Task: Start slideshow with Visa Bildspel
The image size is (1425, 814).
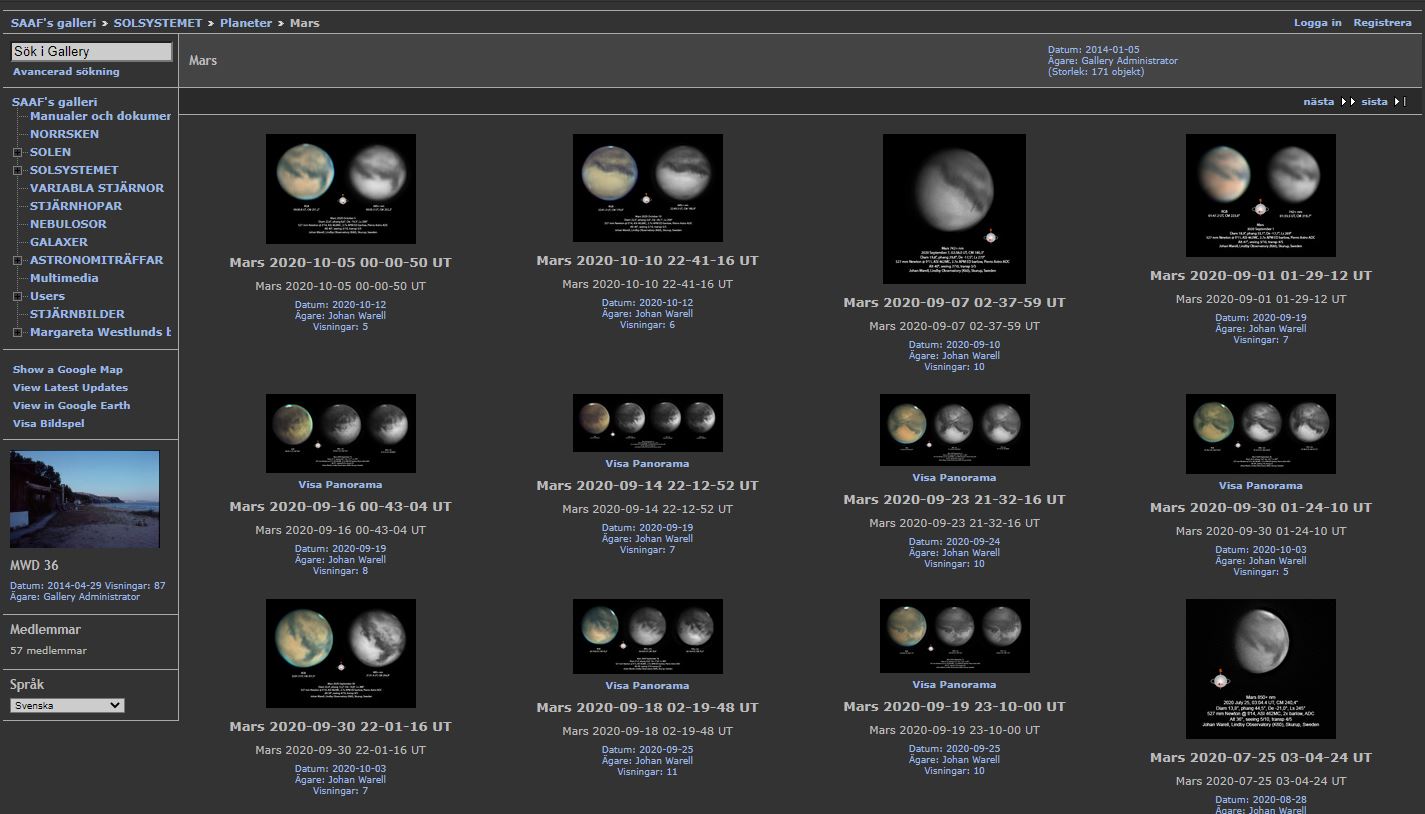Action: (x=48, y=424)
